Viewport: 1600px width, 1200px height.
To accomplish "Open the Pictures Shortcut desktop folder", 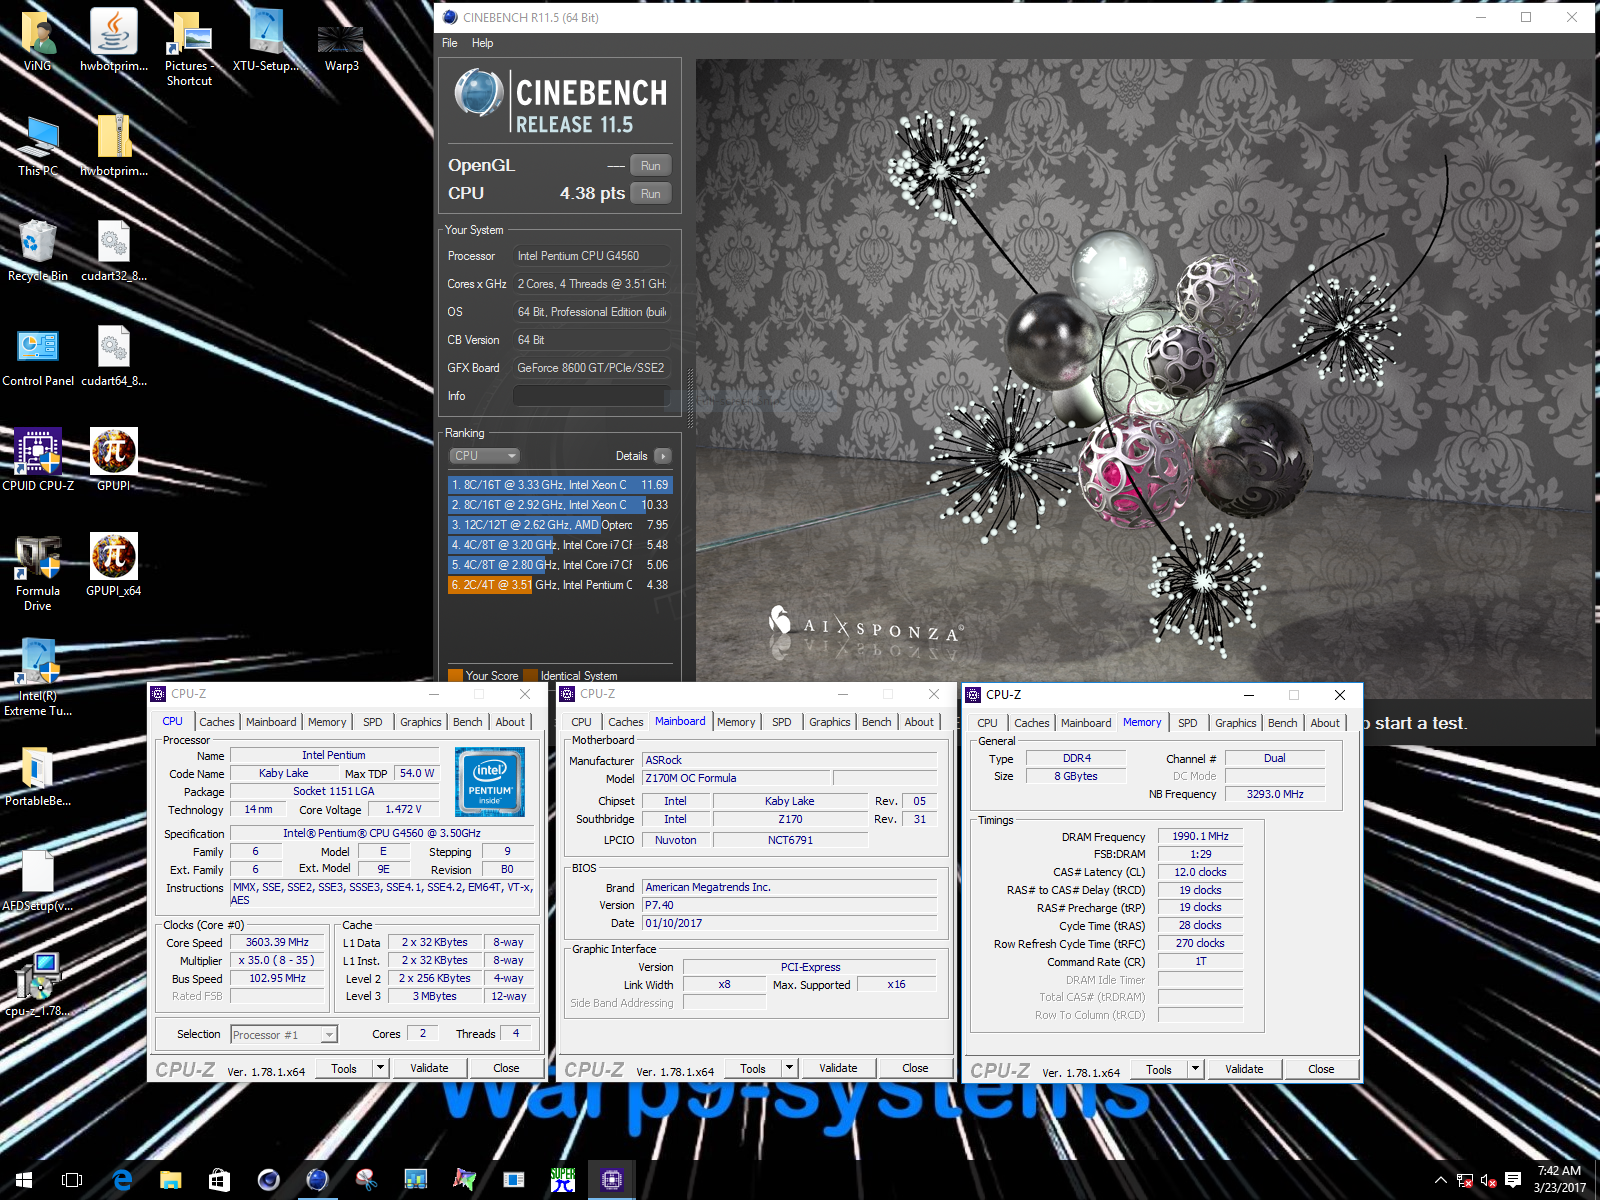I will pos(189,48).
